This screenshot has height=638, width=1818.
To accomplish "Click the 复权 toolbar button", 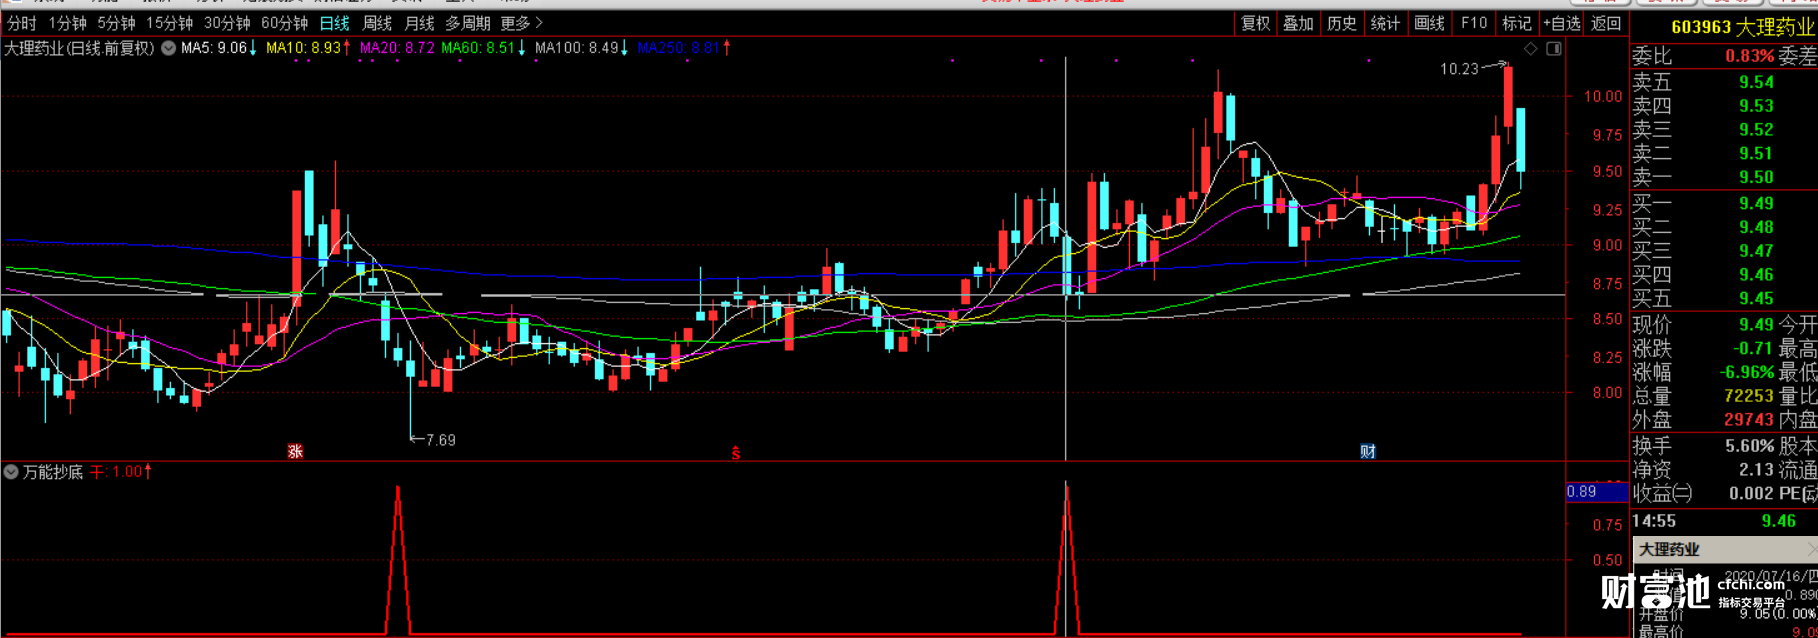I will pyautogui.click(x=1255, y=23).
